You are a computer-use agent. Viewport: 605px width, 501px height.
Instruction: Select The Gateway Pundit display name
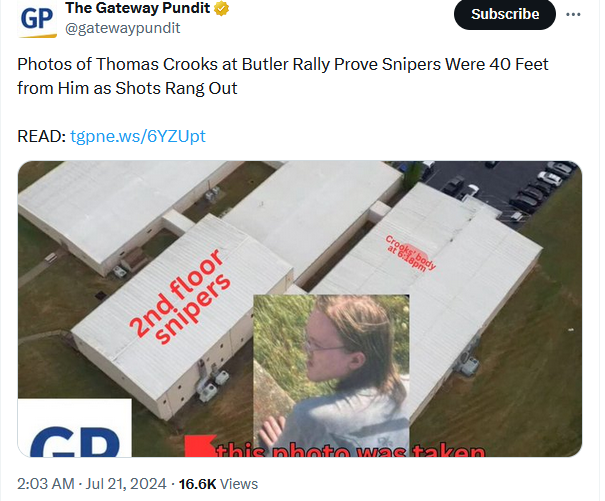click(138, 8)
